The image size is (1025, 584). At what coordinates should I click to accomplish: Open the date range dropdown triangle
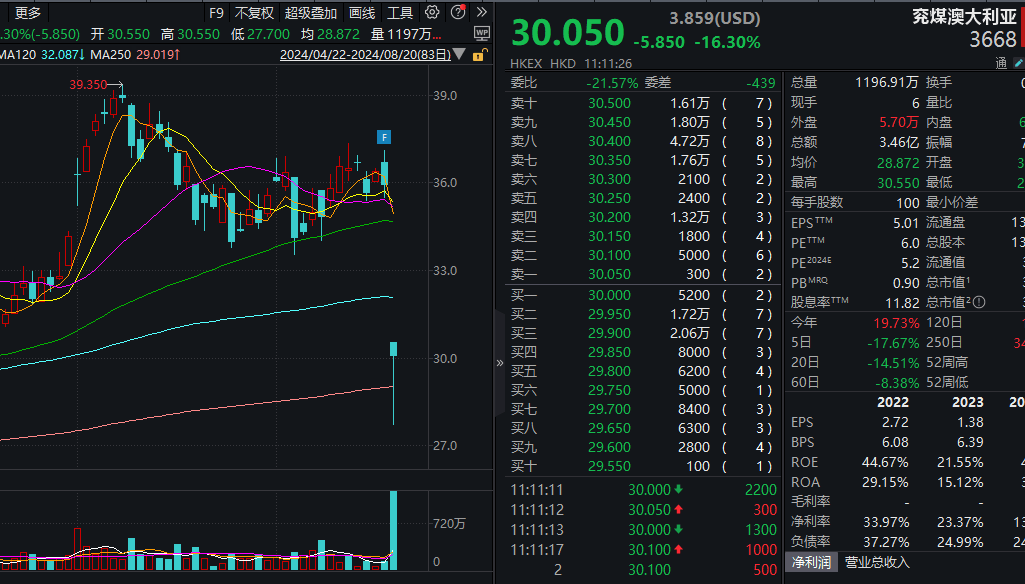tap(459, 55)
